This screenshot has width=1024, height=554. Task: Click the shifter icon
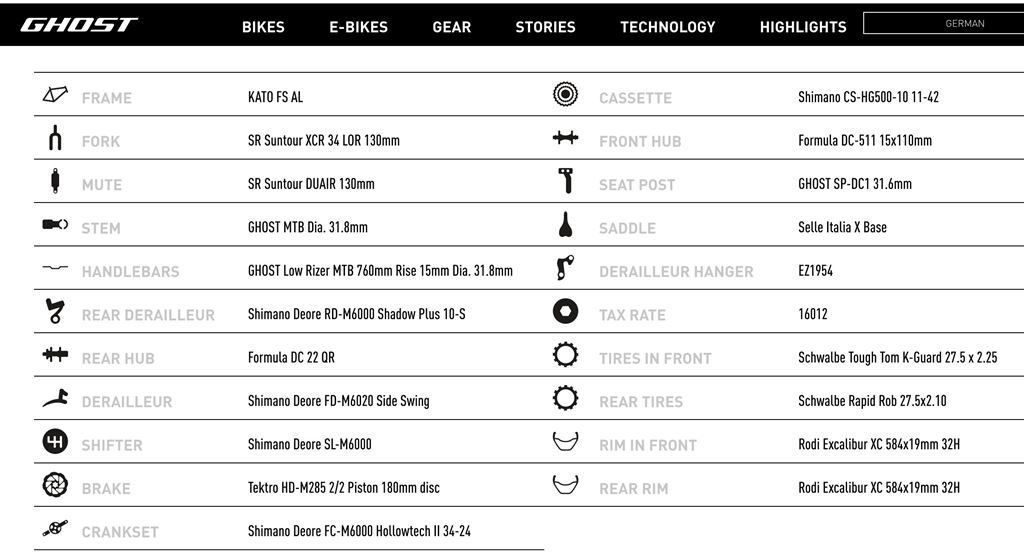click(x=55, y=442)
